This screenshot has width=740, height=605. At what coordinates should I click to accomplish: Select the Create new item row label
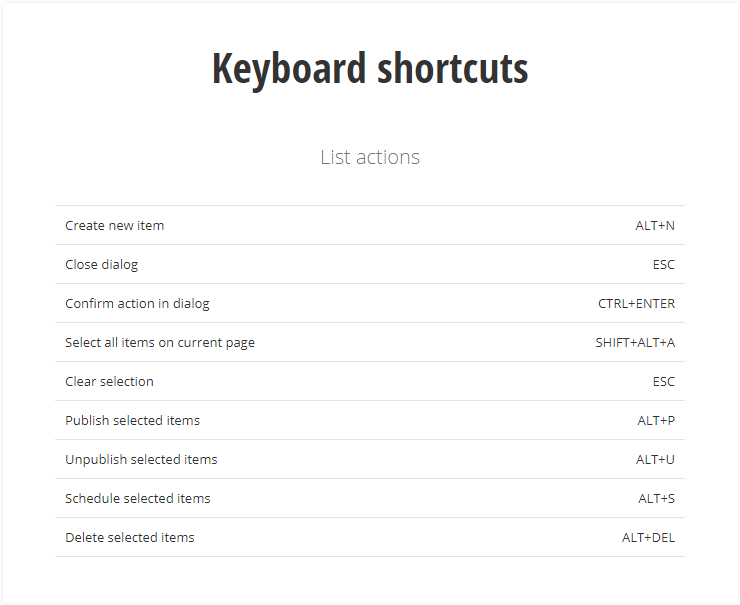pos(115,226)
